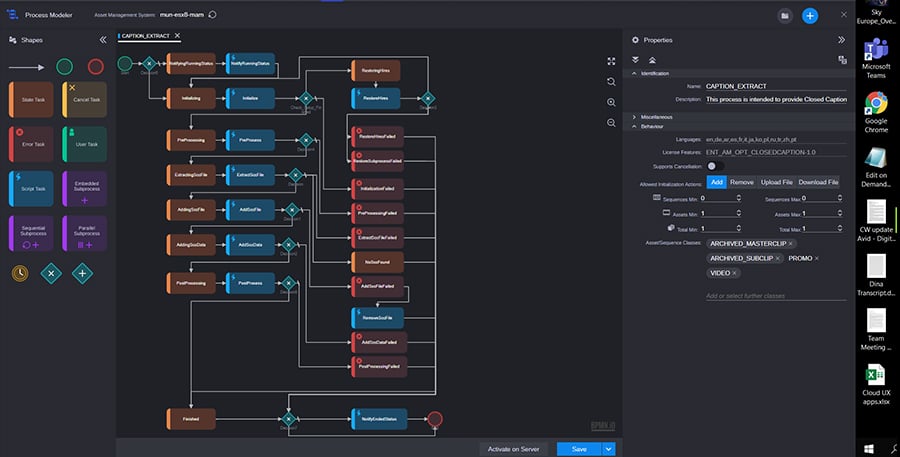
Task: Close the CAPTION_EXTRACT tab
Action: click(177, 36)
